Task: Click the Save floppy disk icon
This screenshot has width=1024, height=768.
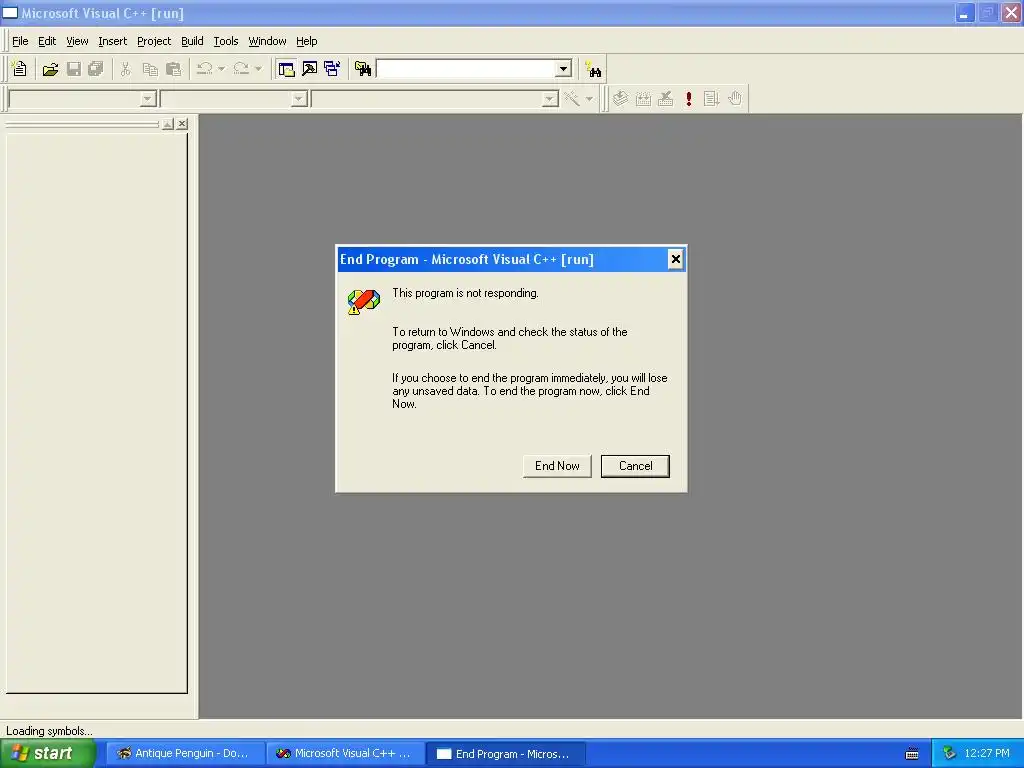Action: [74, 69]
